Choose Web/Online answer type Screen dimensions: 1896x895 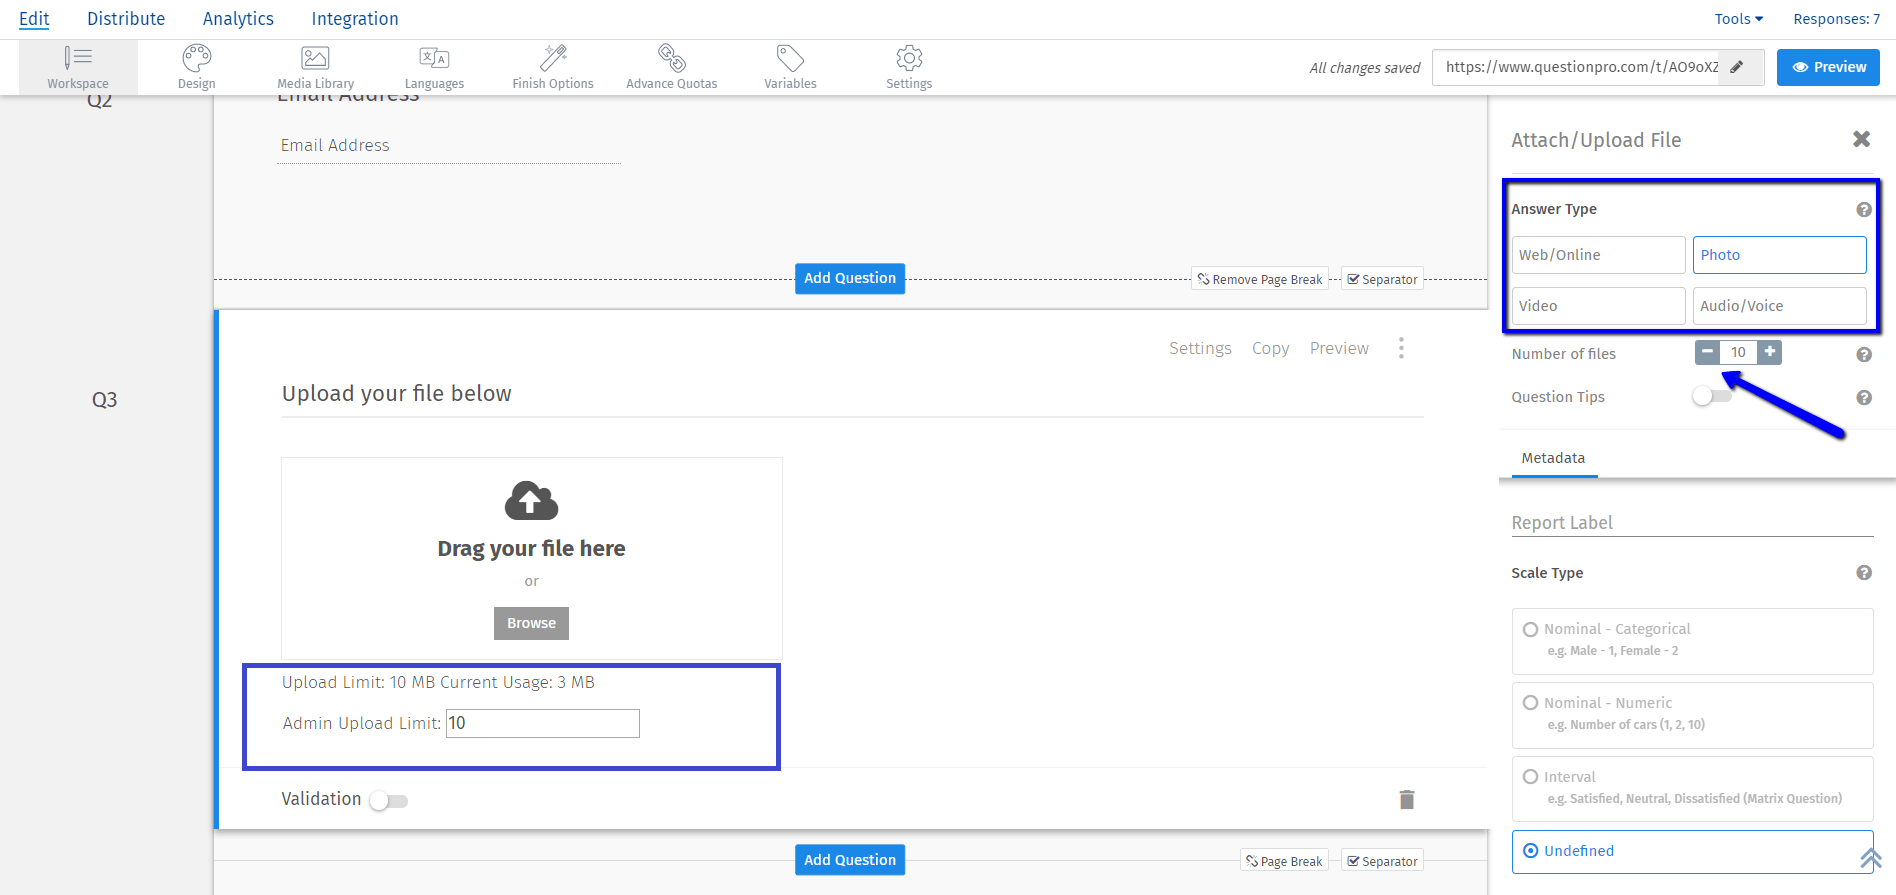tap(1598, 255)
